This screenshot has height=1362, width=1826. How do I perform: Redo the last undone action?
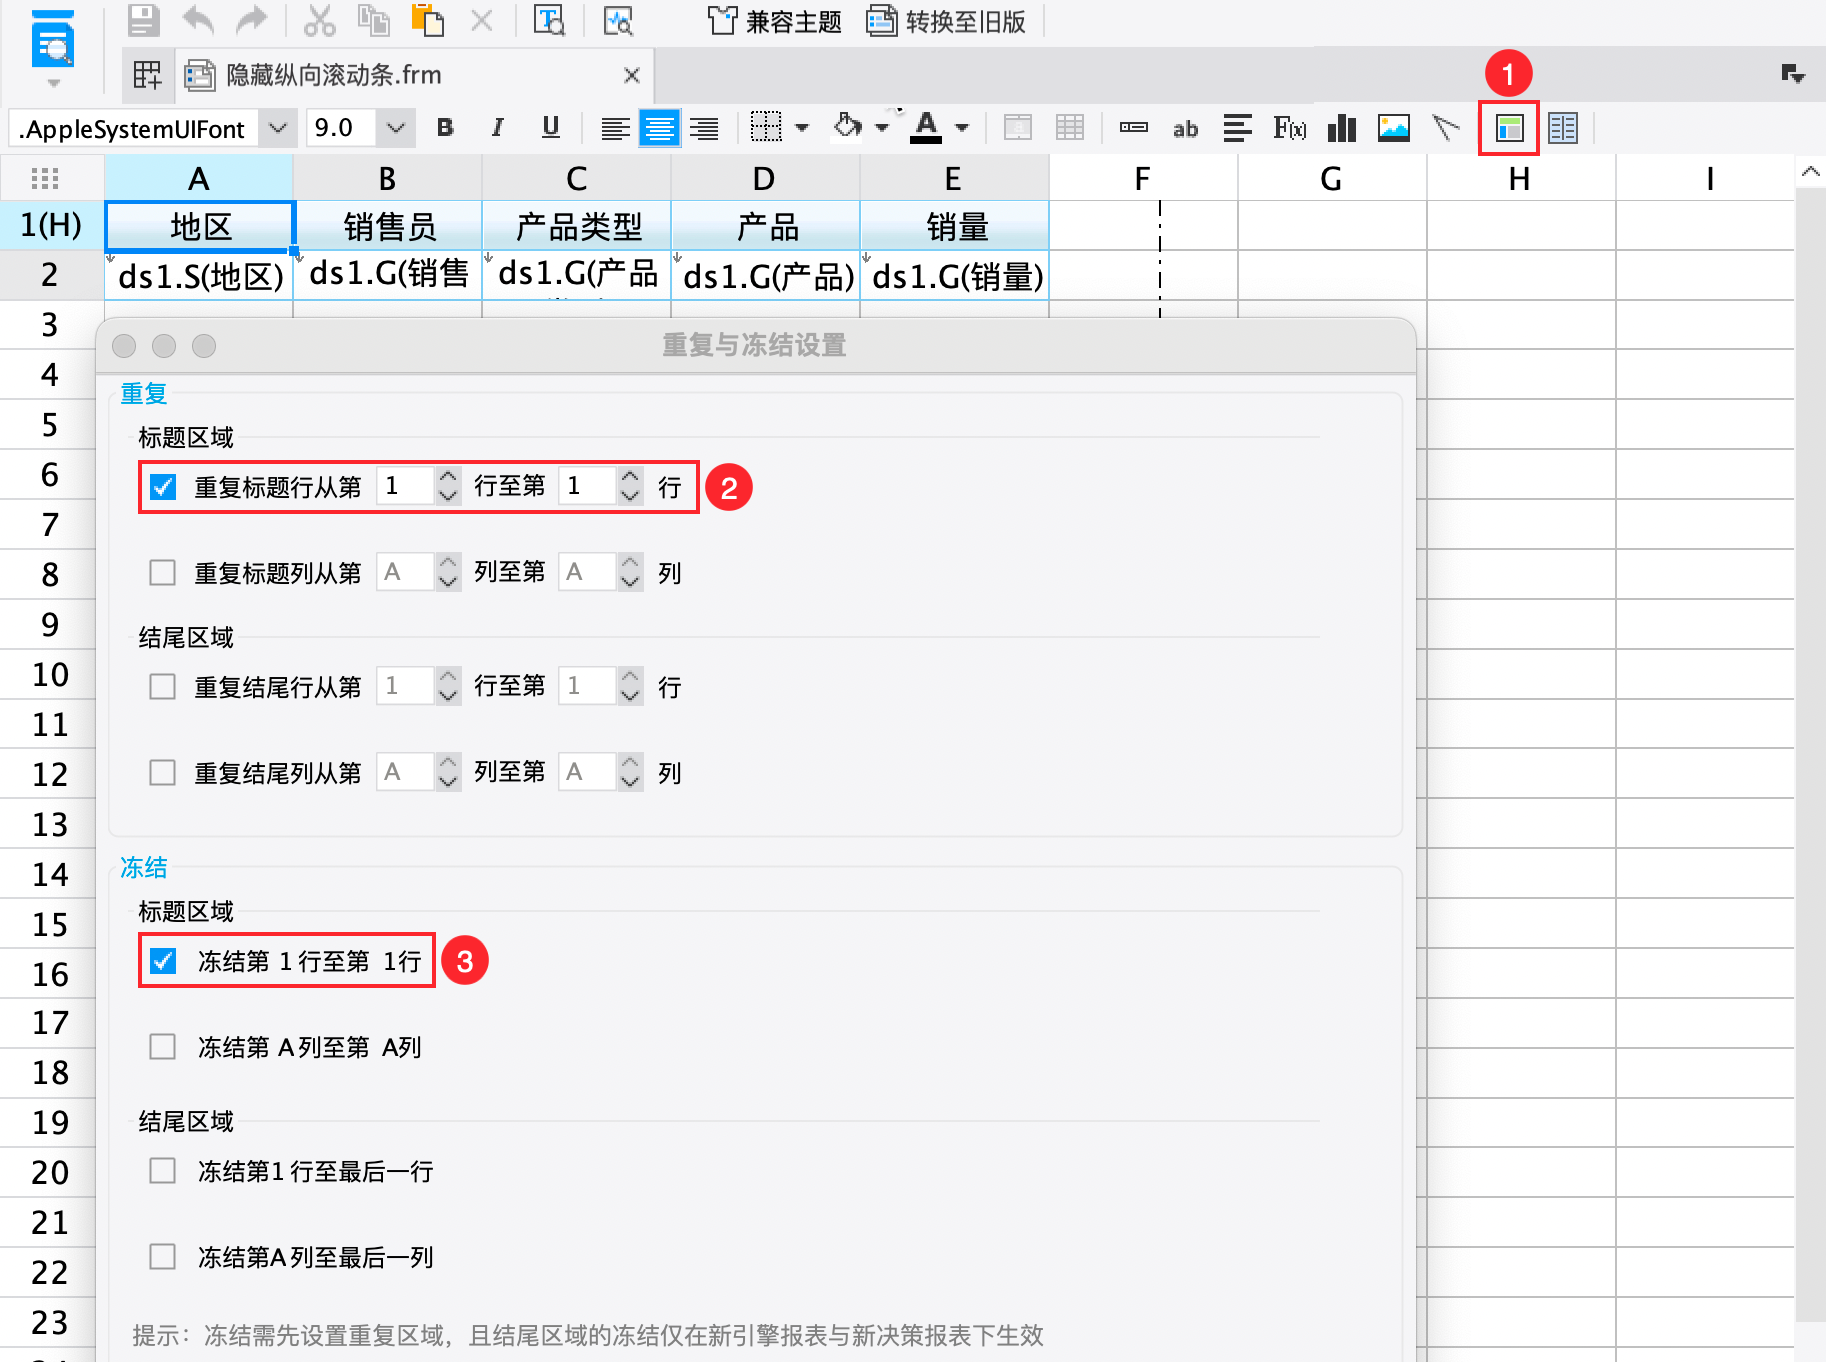pos(252,20)
